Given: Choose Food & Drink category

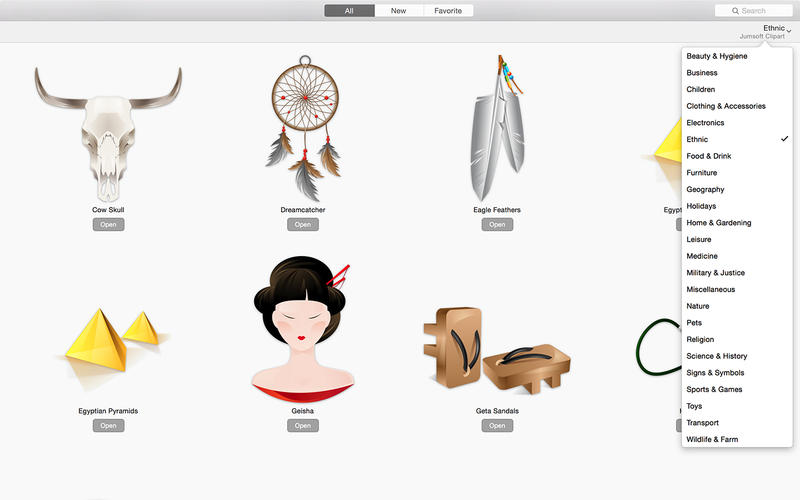Looking at the screenshot, I should (x=737, y=156).
